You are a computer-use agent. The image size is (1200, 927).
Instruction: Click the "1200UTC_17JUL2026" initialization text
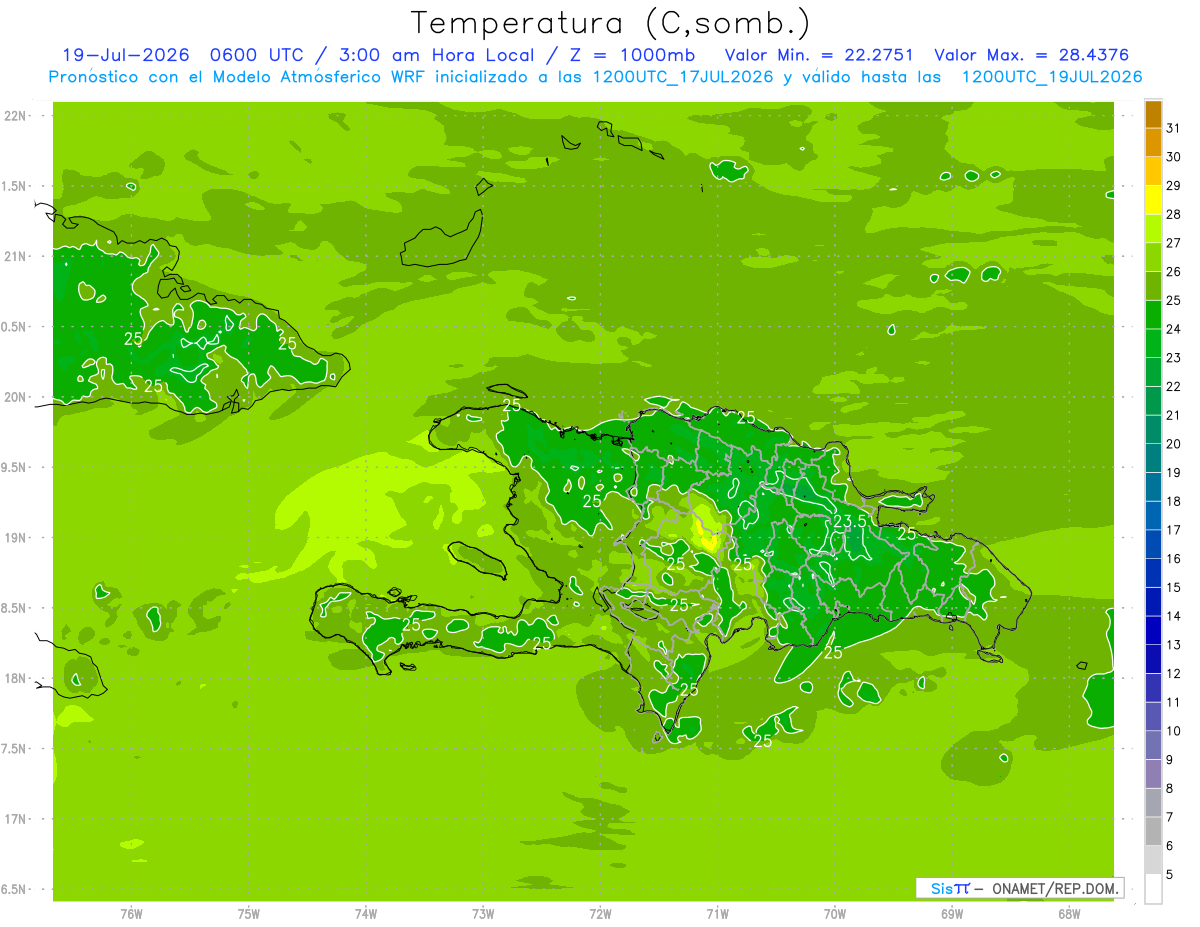[x=683, y=77]
